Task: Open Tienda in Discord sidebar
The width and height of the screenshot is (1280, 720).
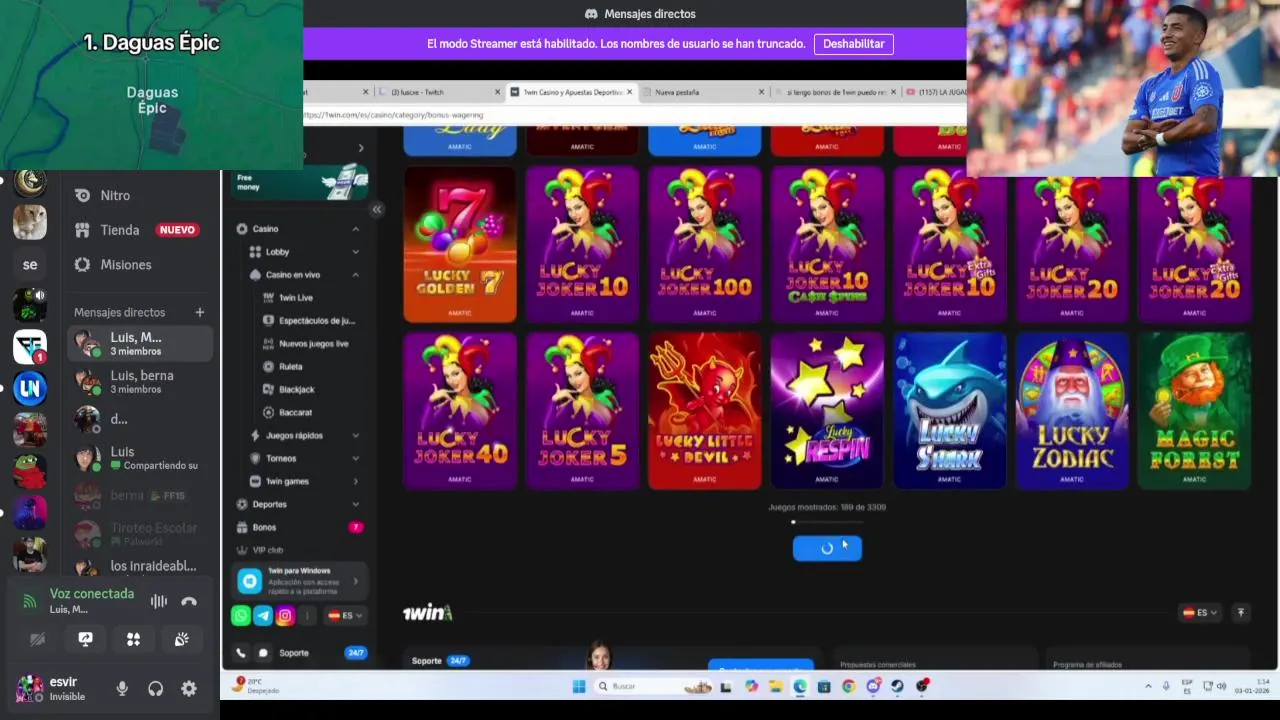Action: point(141,230)
